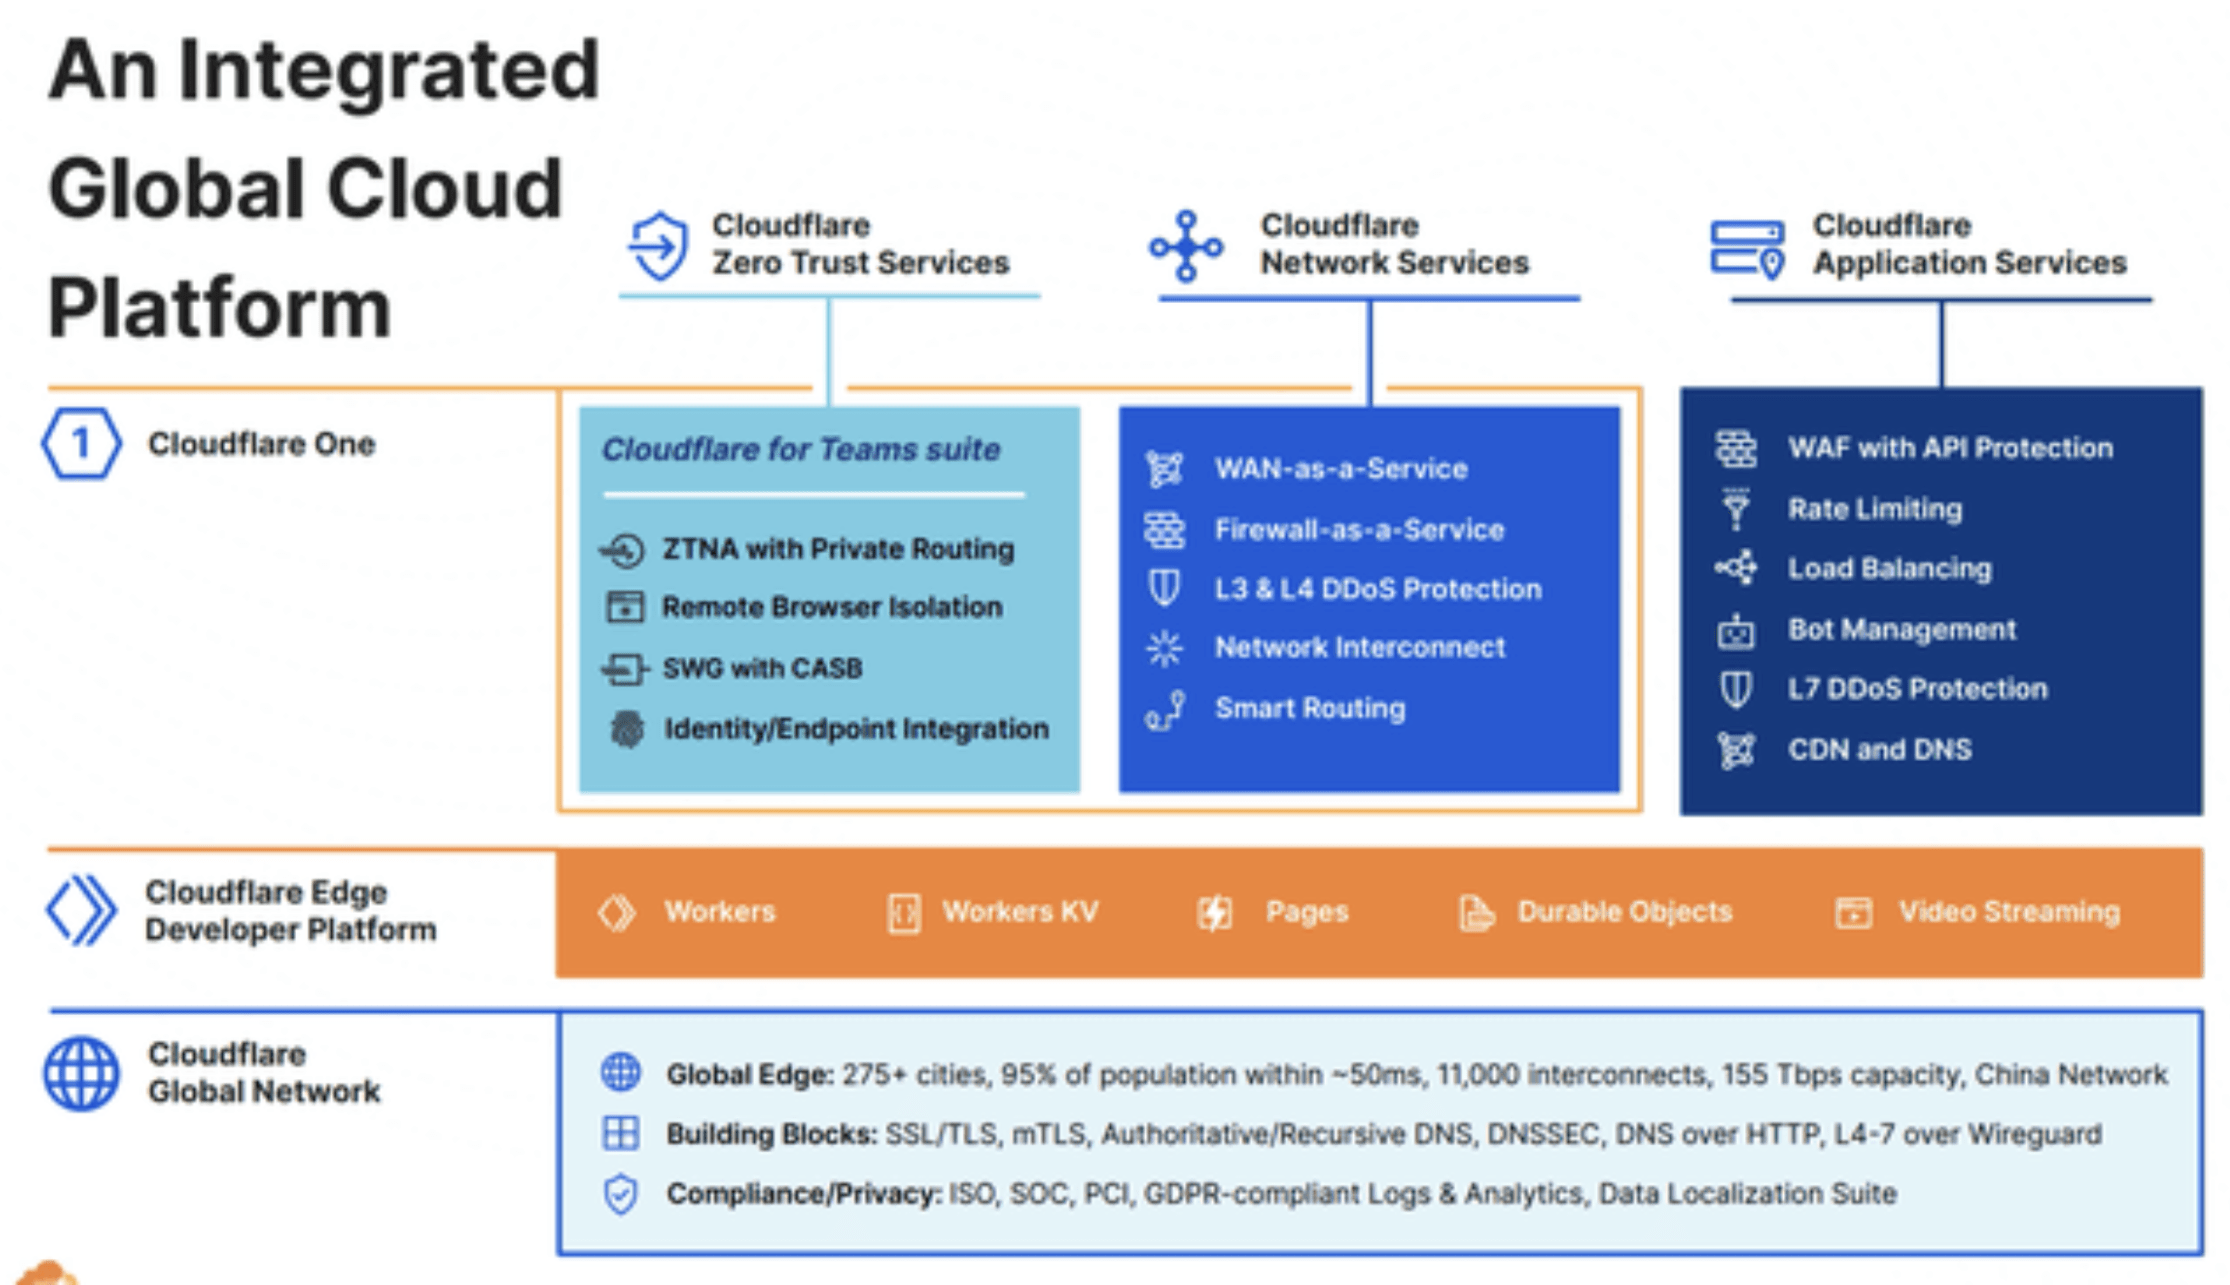Click the SWG with CASB icon
This screenshot has width=2230, height=1285.
(624, 668)
